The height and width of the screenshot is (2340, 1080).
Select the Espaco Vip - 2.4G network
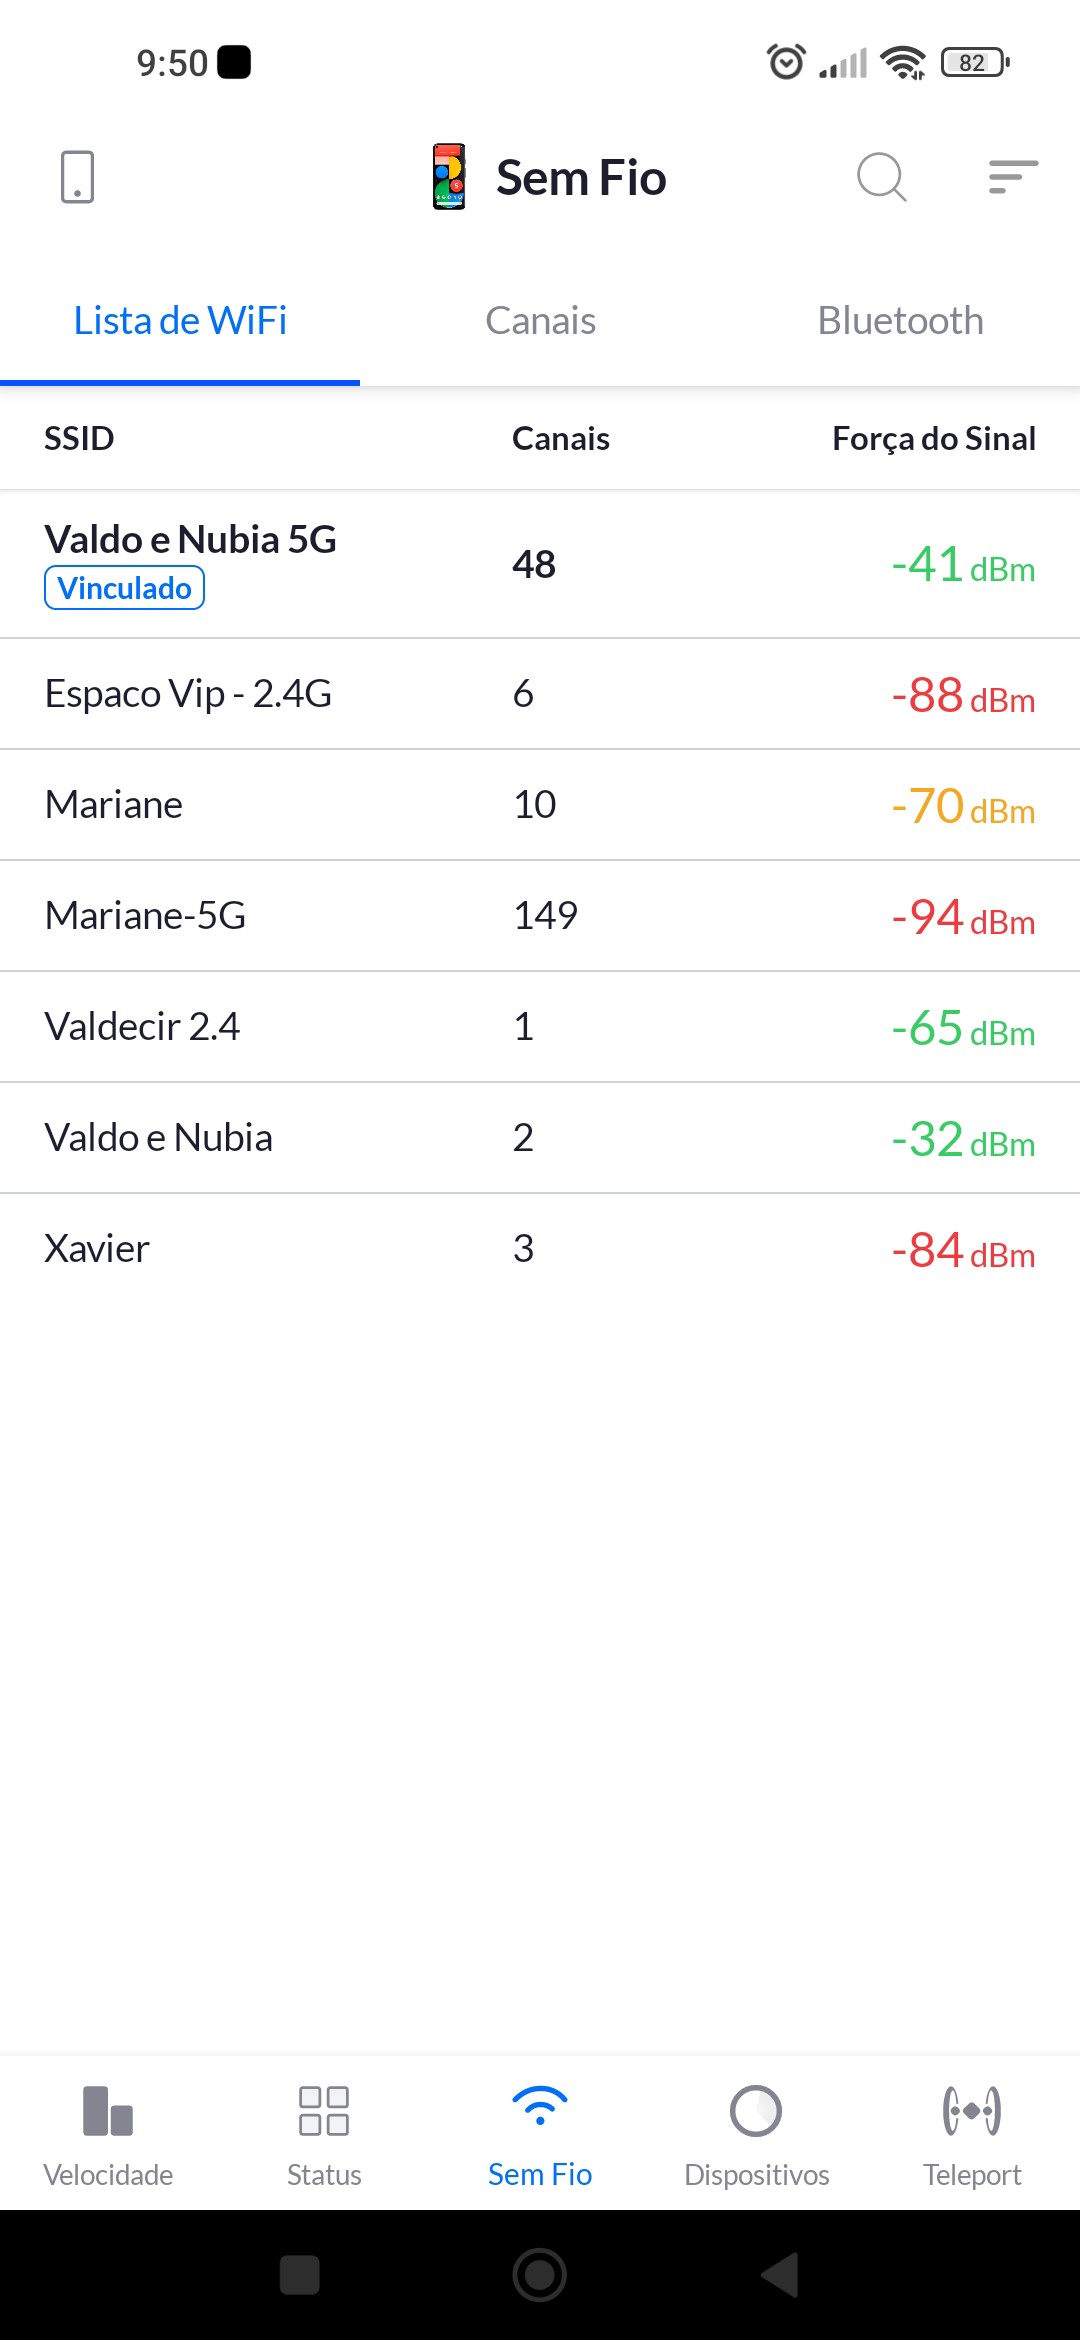tap(188, 694)
